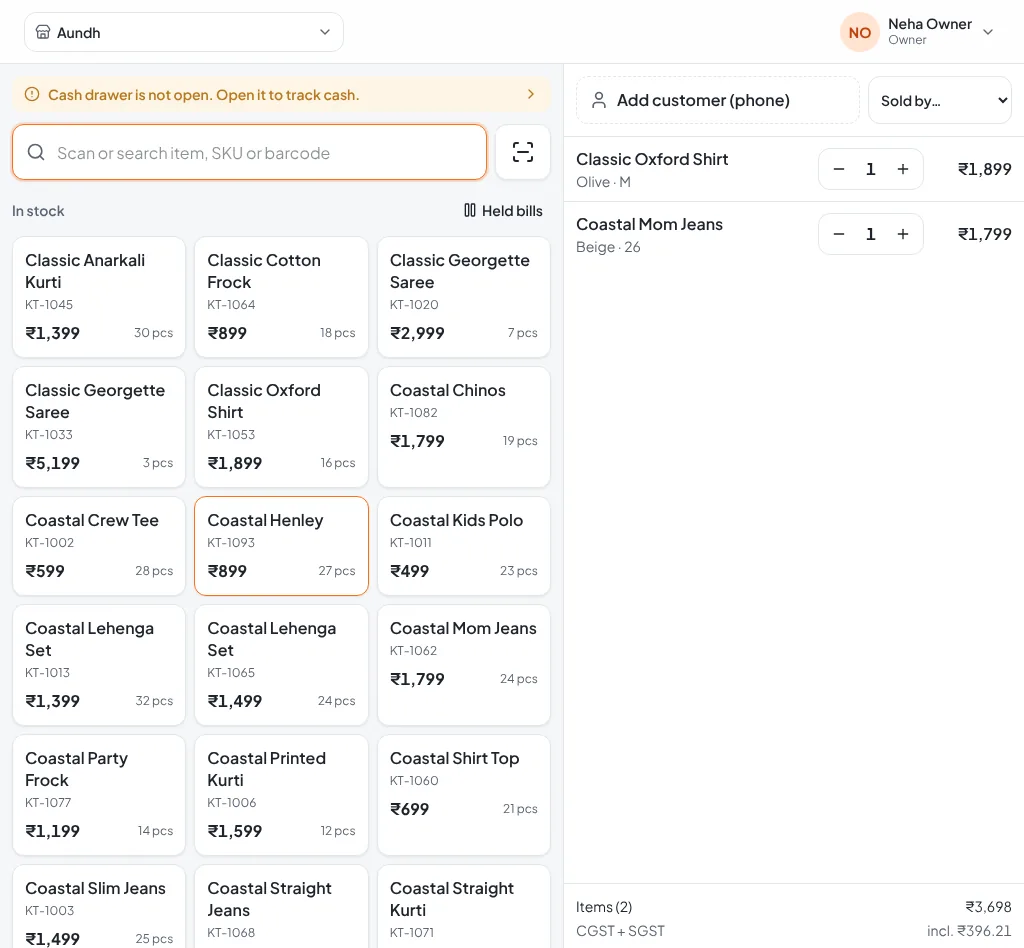The image size is (1024, 948).
Task: Click the barcode scanner icon button
Action: pyautogui.click(x=522, y=152)
